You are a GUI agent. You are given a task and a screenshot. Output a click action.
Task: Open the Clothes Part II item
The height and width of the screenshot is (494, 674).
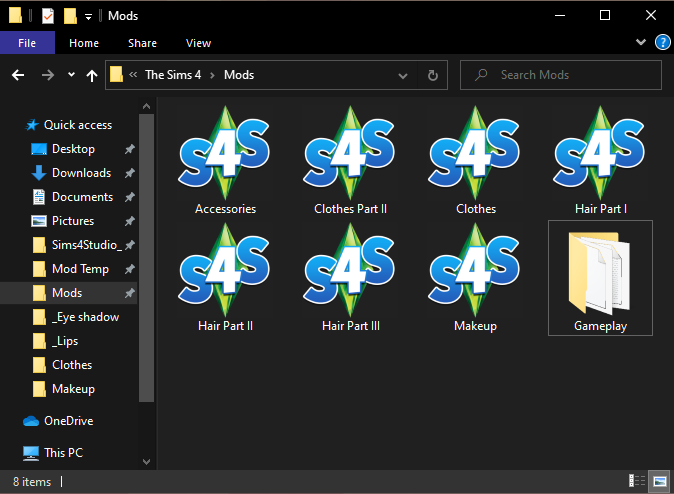[350, 161]
